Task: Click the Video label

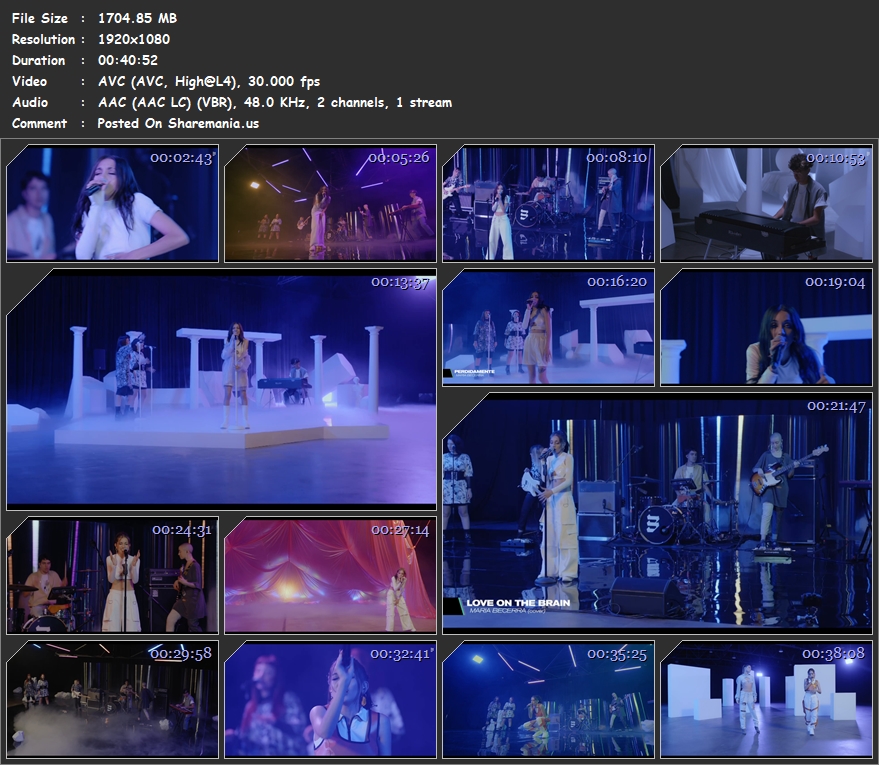Action: click(x=30, y=81)
